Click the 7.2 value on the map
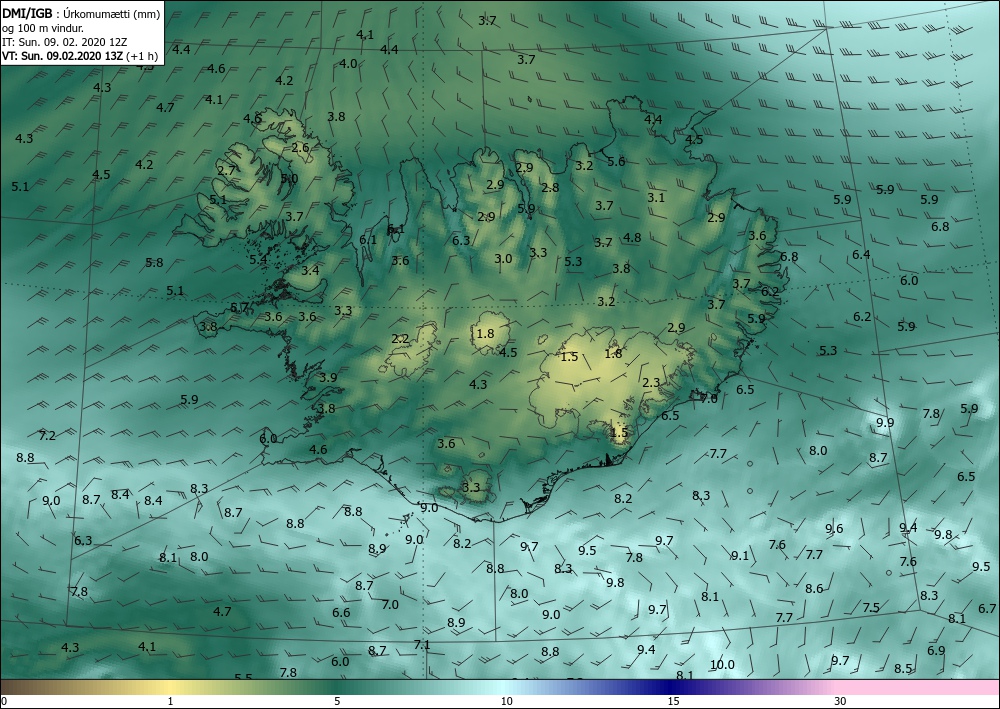1000x709 pixels. [47, 435]
